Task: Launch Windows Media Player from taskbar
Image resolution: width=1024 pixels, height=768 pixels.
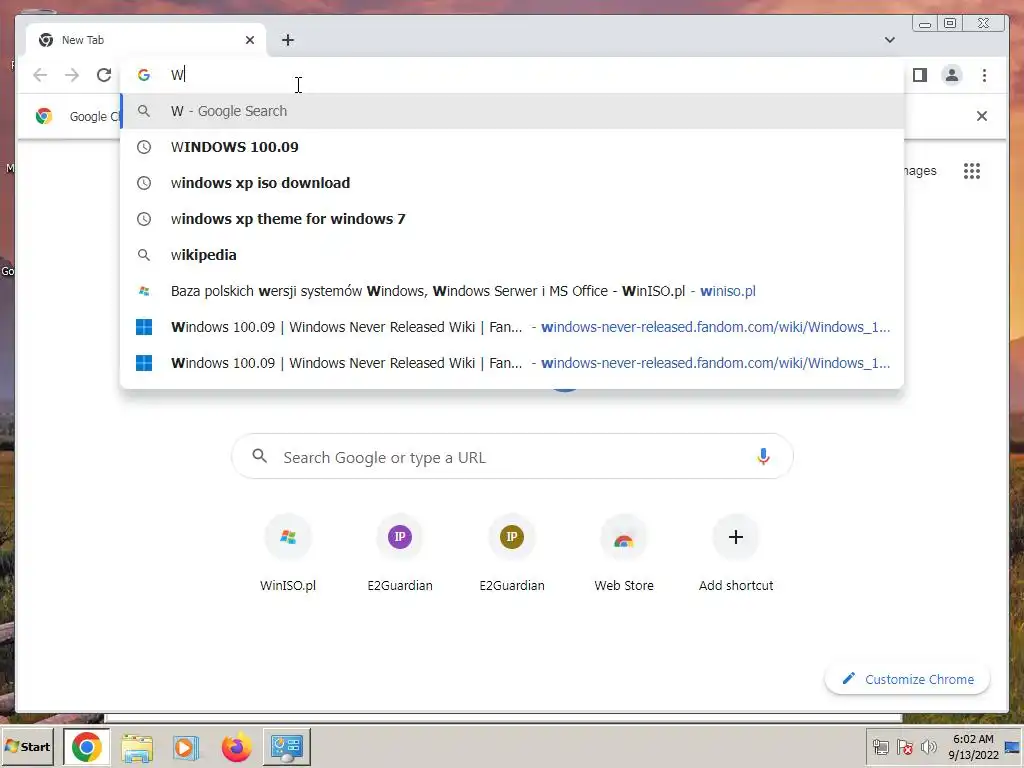Action: [x=185, y=748]
